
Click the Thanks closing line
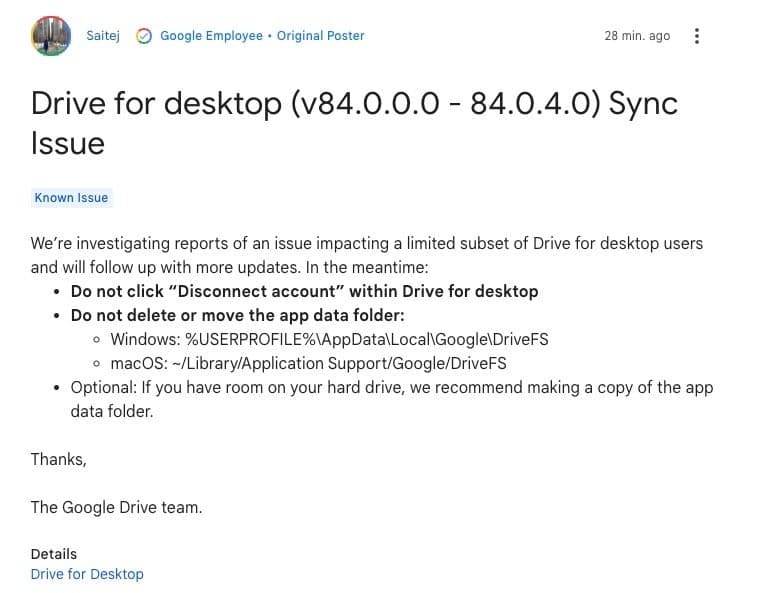pyautogui.click(x=59, y=459)
